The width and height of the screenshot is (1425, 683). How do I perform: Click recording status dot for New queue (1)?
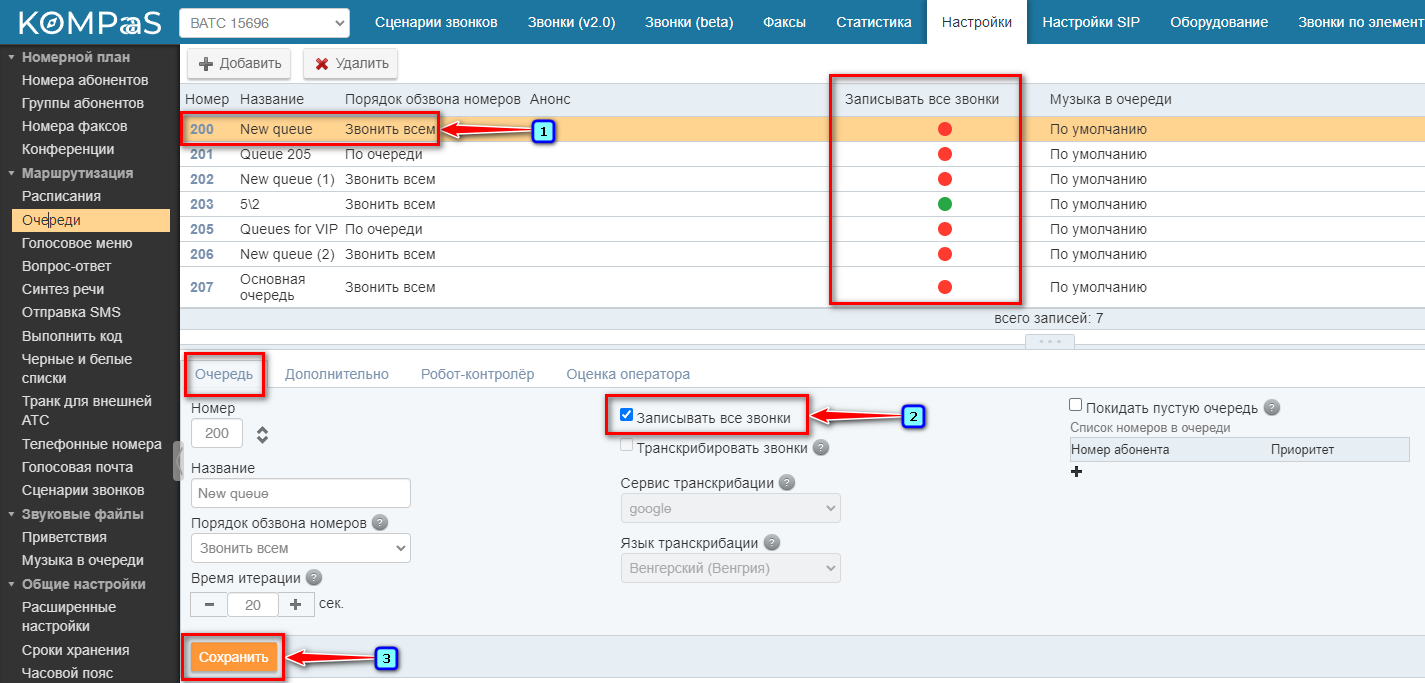(945, 179)
